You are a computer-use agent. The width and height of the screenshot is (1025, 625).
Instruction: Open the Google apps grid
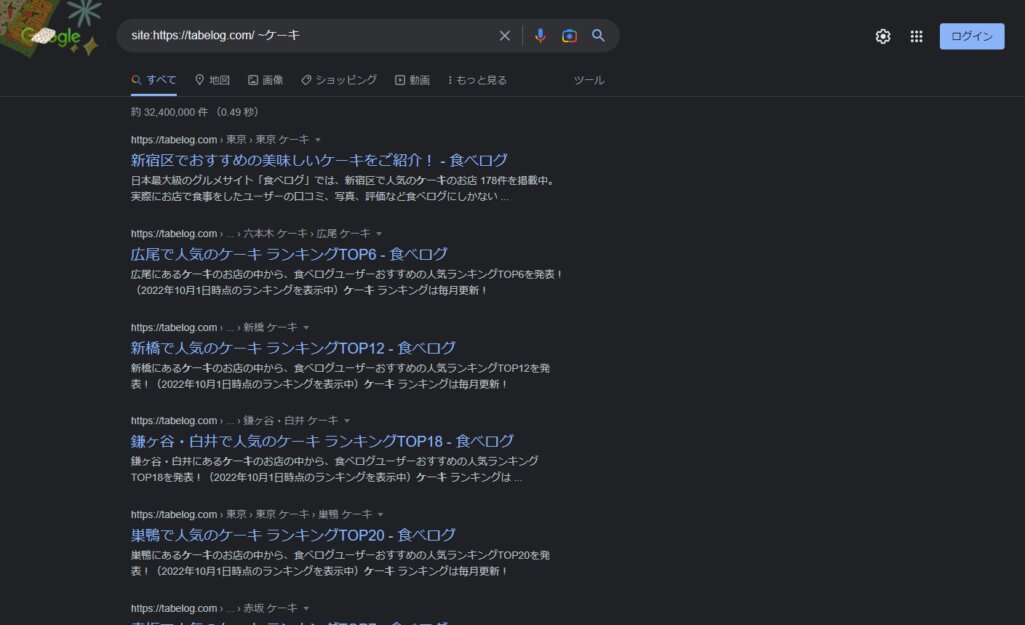(x=916, y=37)
